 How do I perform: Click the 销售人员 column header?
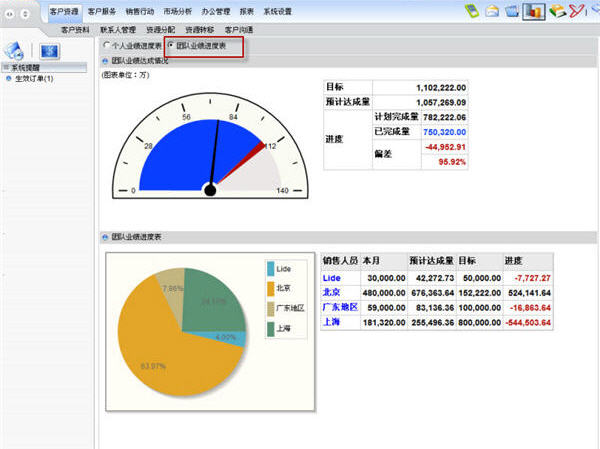click(340, 261)
